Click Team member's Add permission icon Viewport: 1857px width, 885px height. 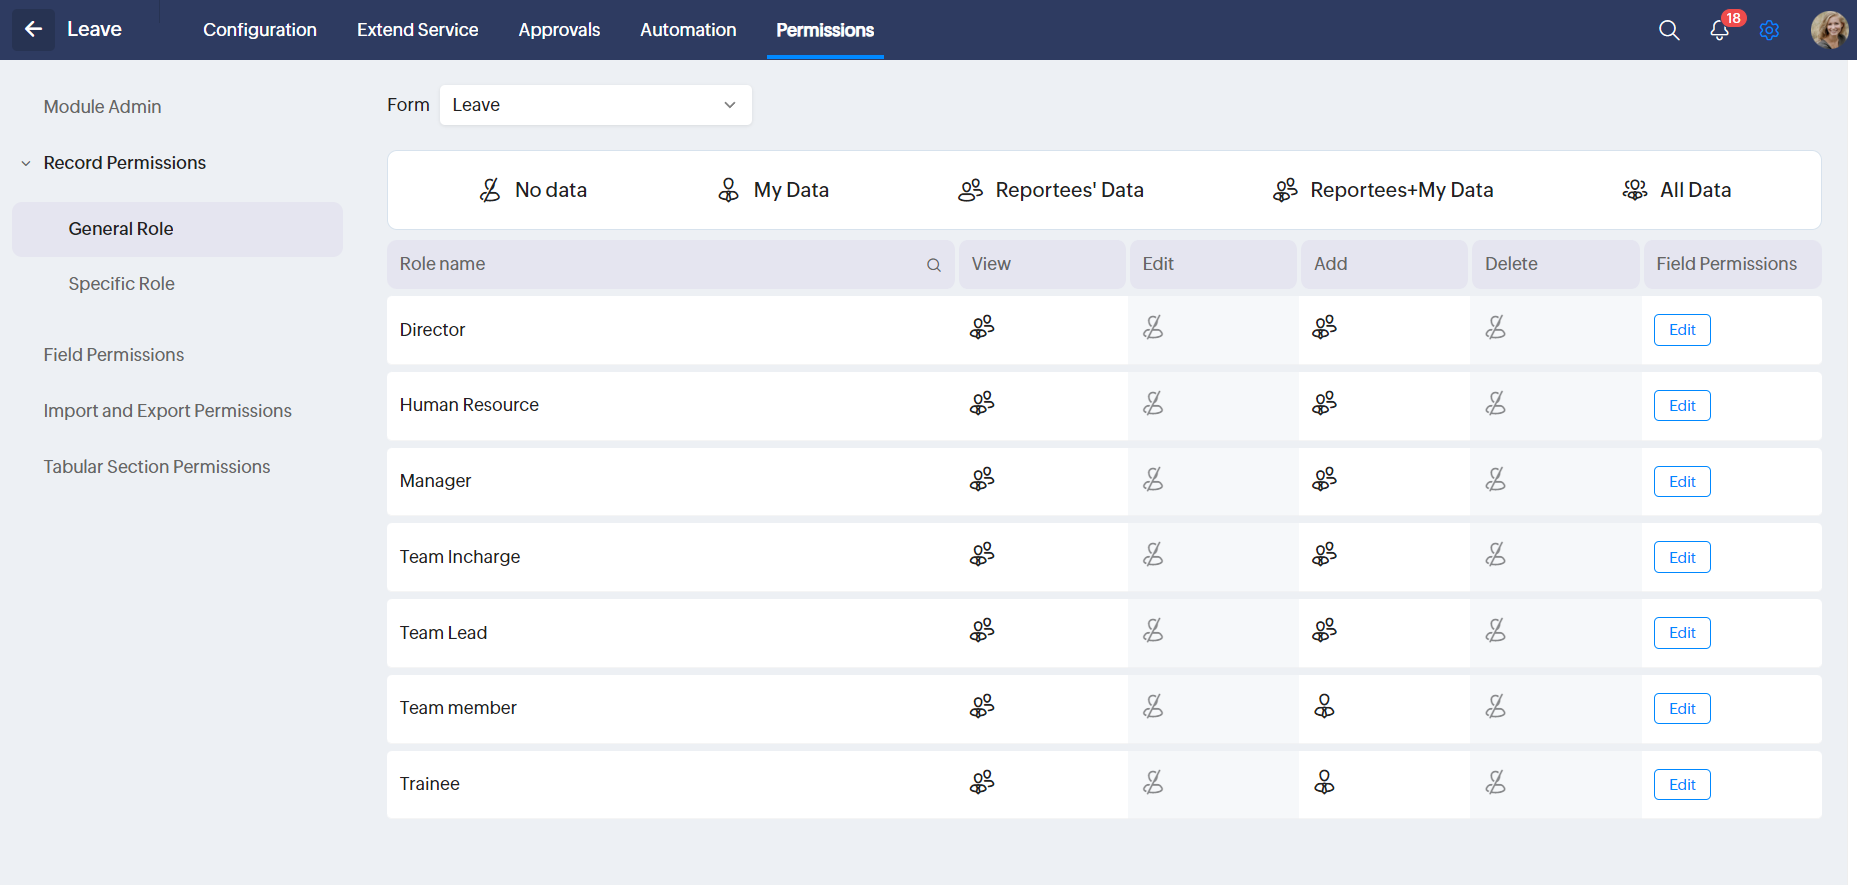[x=1324, y=707]
